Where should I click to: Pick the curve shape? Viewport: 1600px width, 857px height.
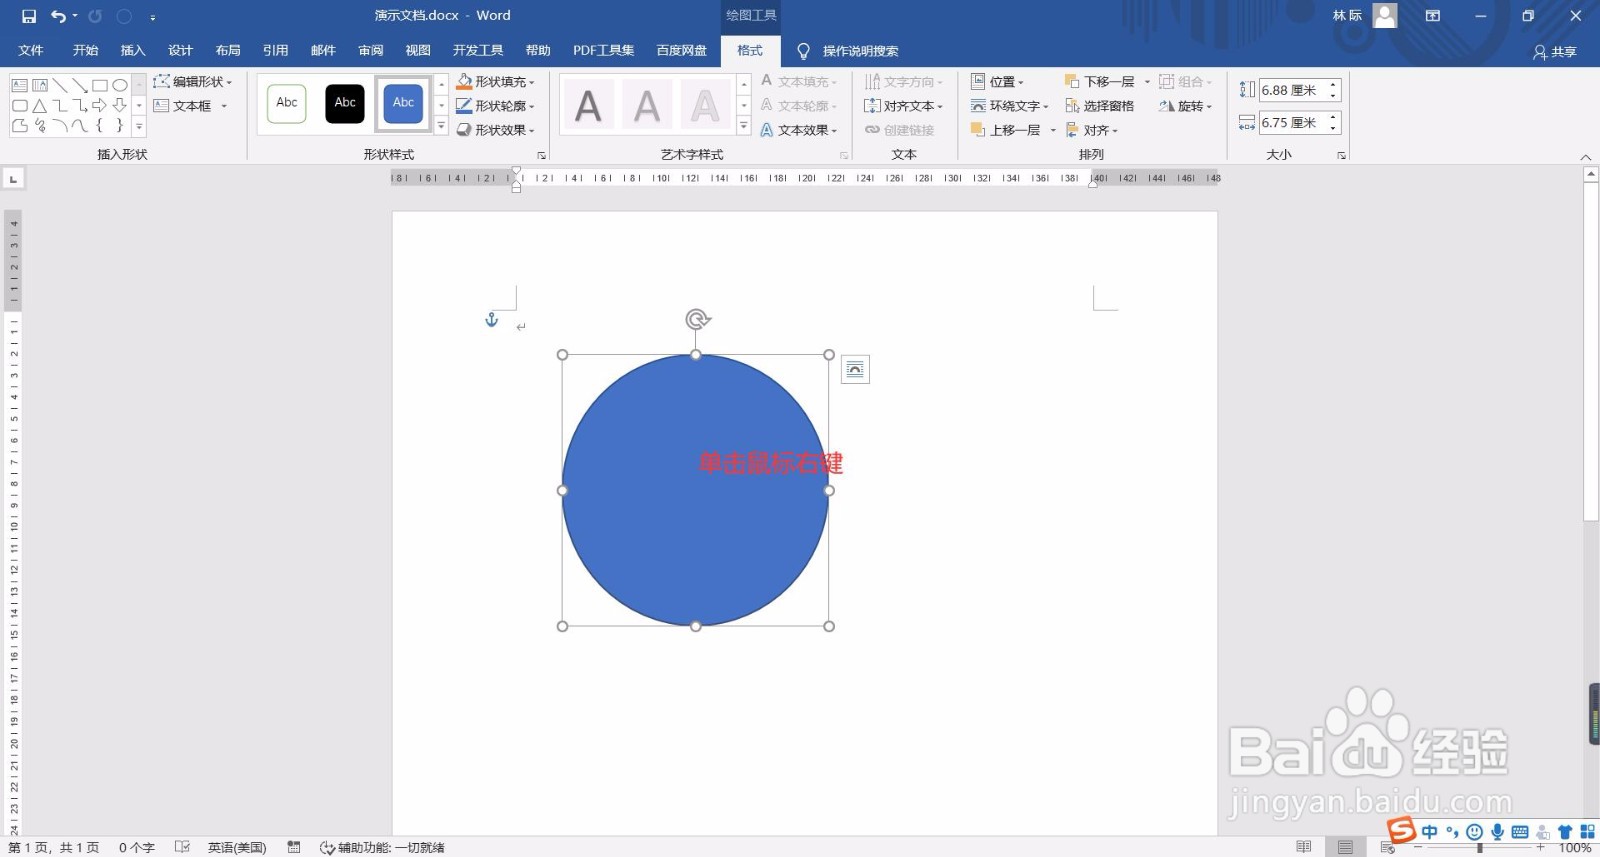pyautogui.click(x=80, y=125)
